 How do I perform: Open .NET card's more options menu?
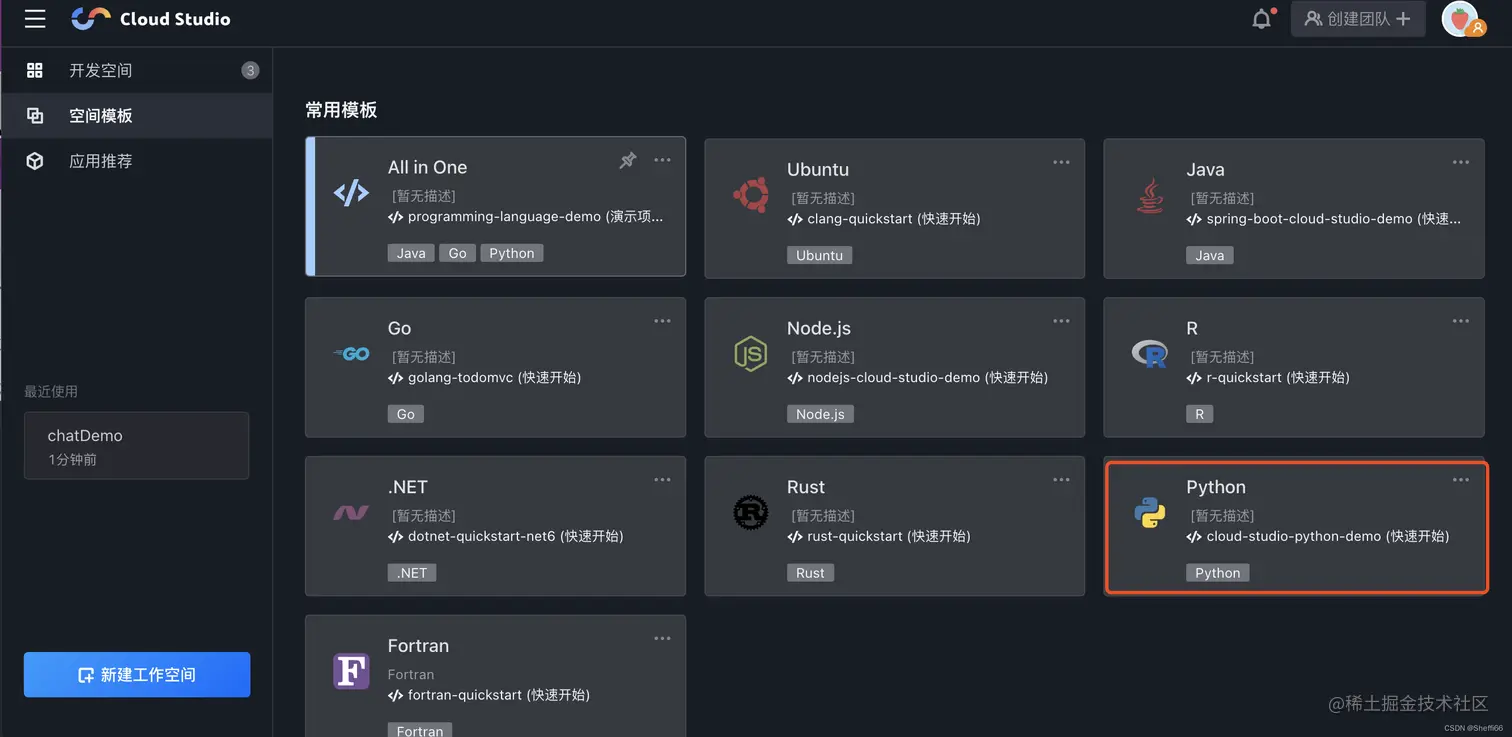(662, 480)
